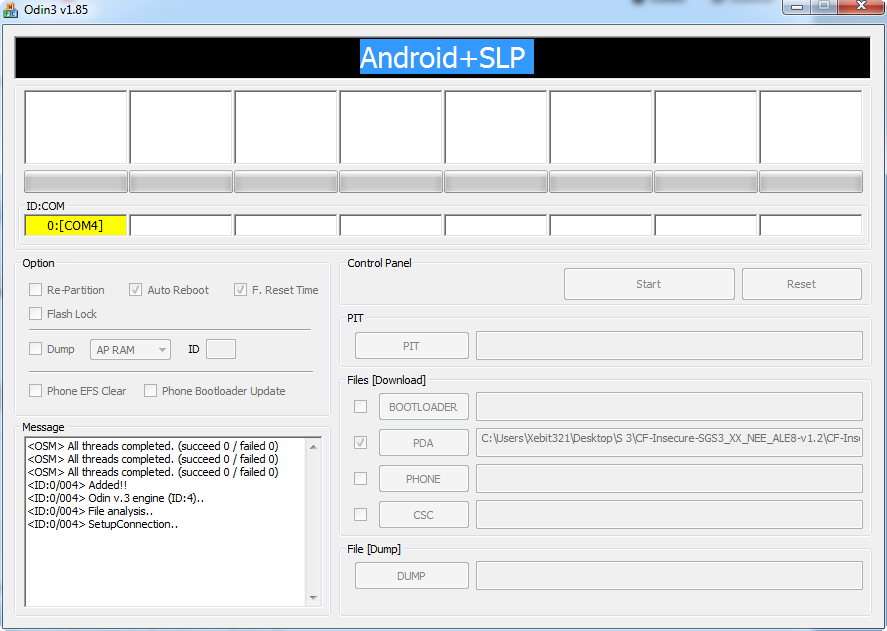
Task: Click the PDA browse button
Action: 424,443
